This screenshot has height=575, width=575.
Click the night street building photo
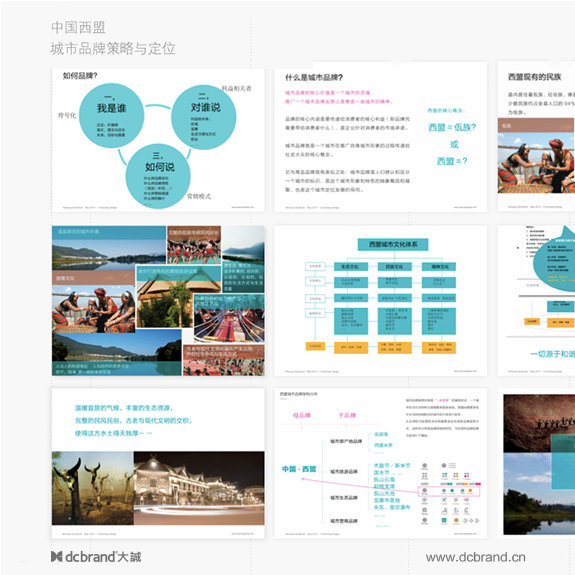point(199,488)
